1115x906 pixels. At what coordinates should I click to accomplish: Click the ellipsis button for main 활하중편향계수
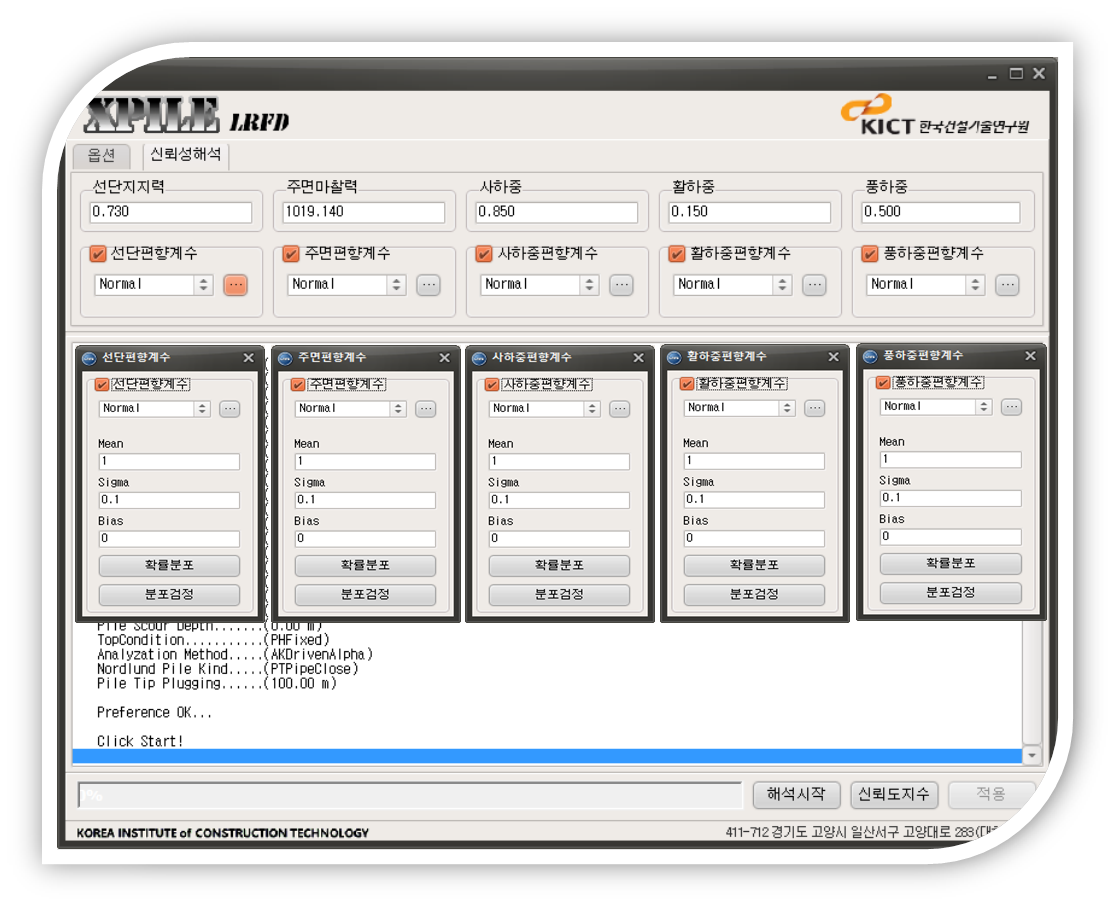coord(814,285)
